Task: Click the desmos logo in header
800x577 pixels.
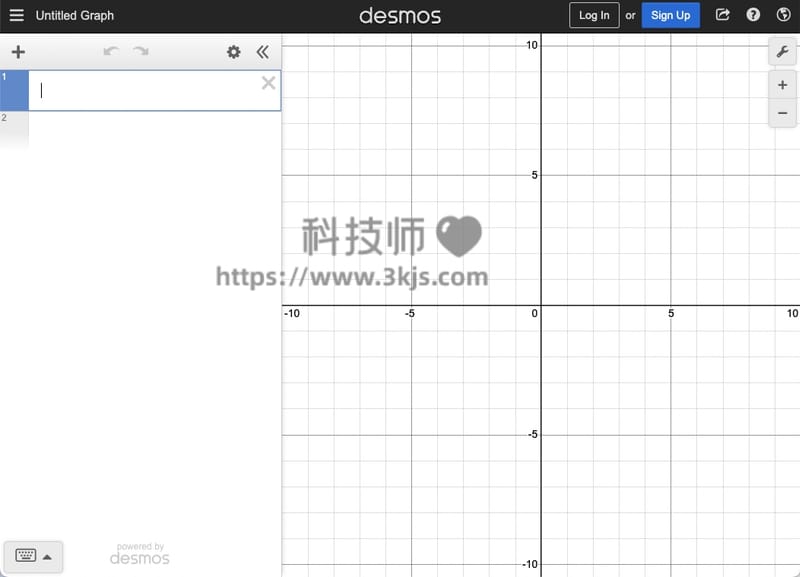Action: [400, 16]
